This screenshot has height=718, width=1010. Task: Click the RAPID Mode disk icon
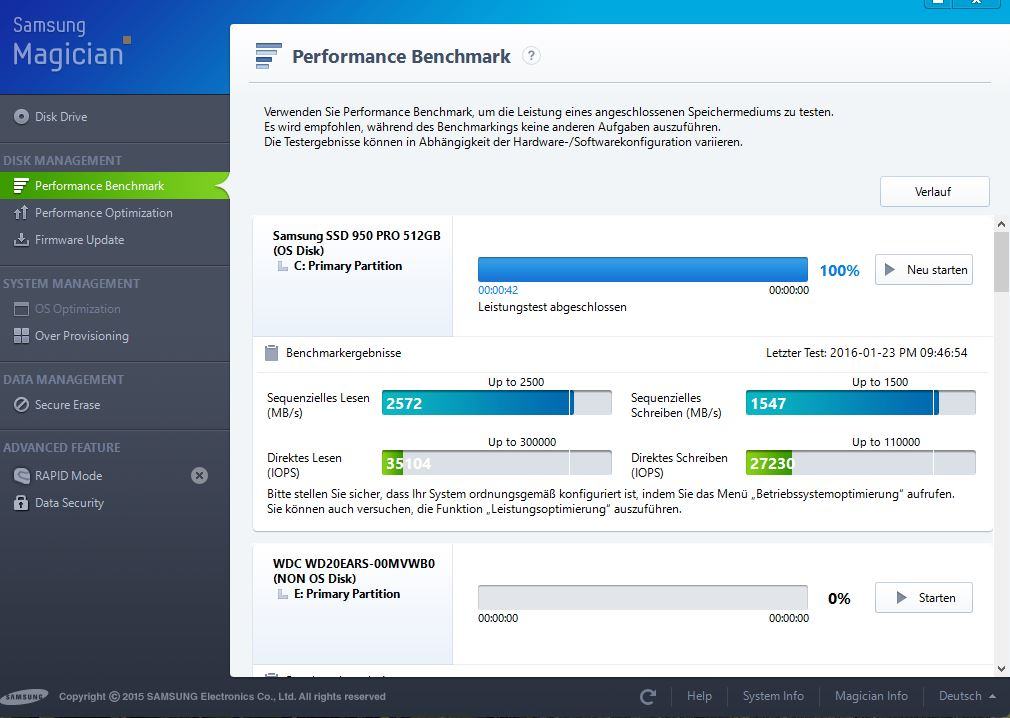pos(21,476)
